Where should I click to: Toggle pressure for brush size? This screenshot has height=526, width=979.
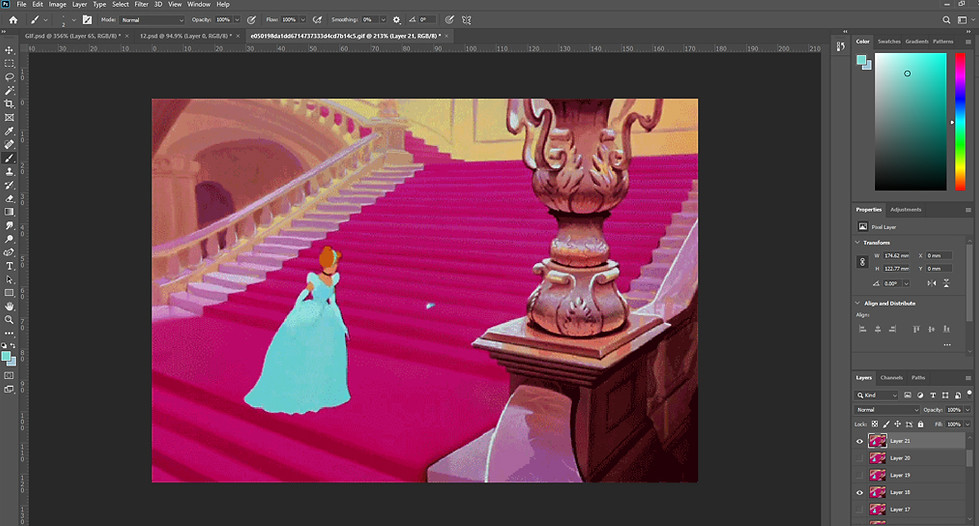(x=449, y=20)
